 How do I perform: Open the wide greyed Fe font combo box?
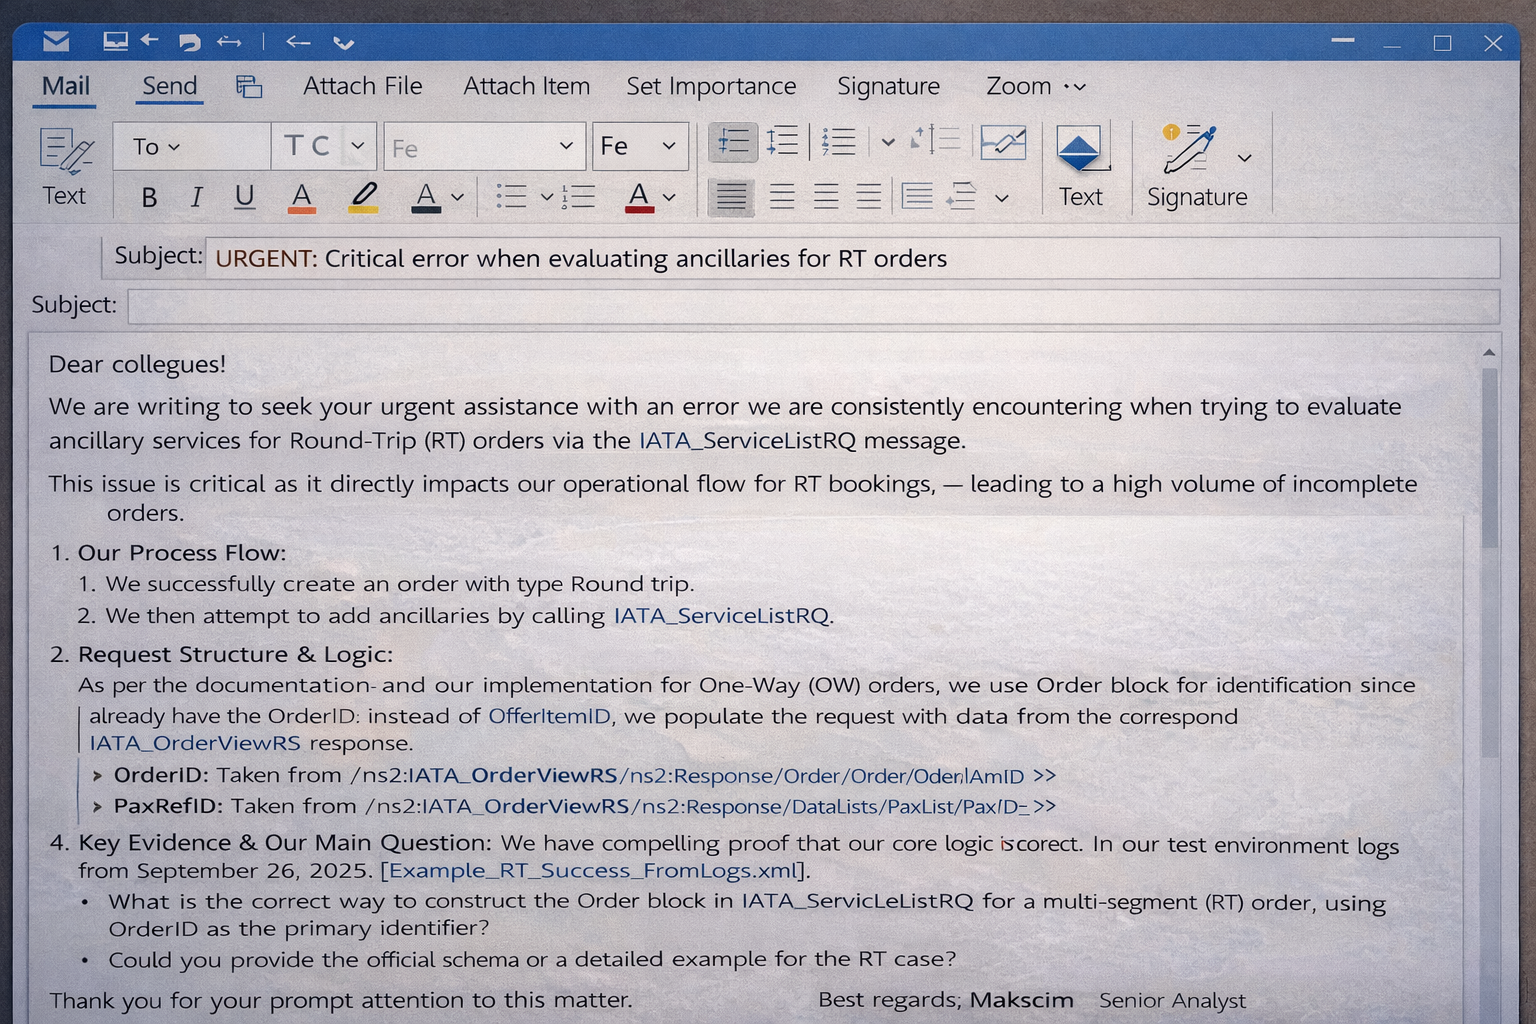(x=484, y=147)
